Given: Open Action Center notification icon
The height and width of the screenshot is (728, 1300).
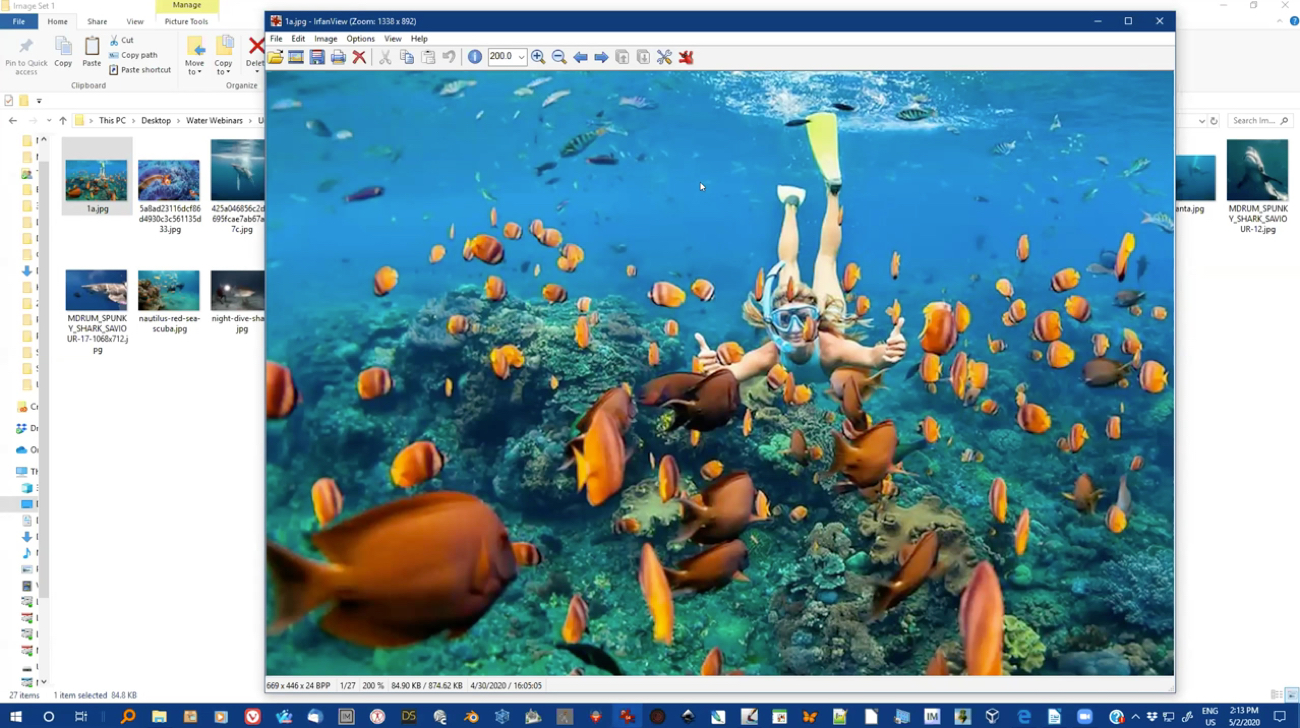Looking at the screenshot, I should (x=1279, y=716).
